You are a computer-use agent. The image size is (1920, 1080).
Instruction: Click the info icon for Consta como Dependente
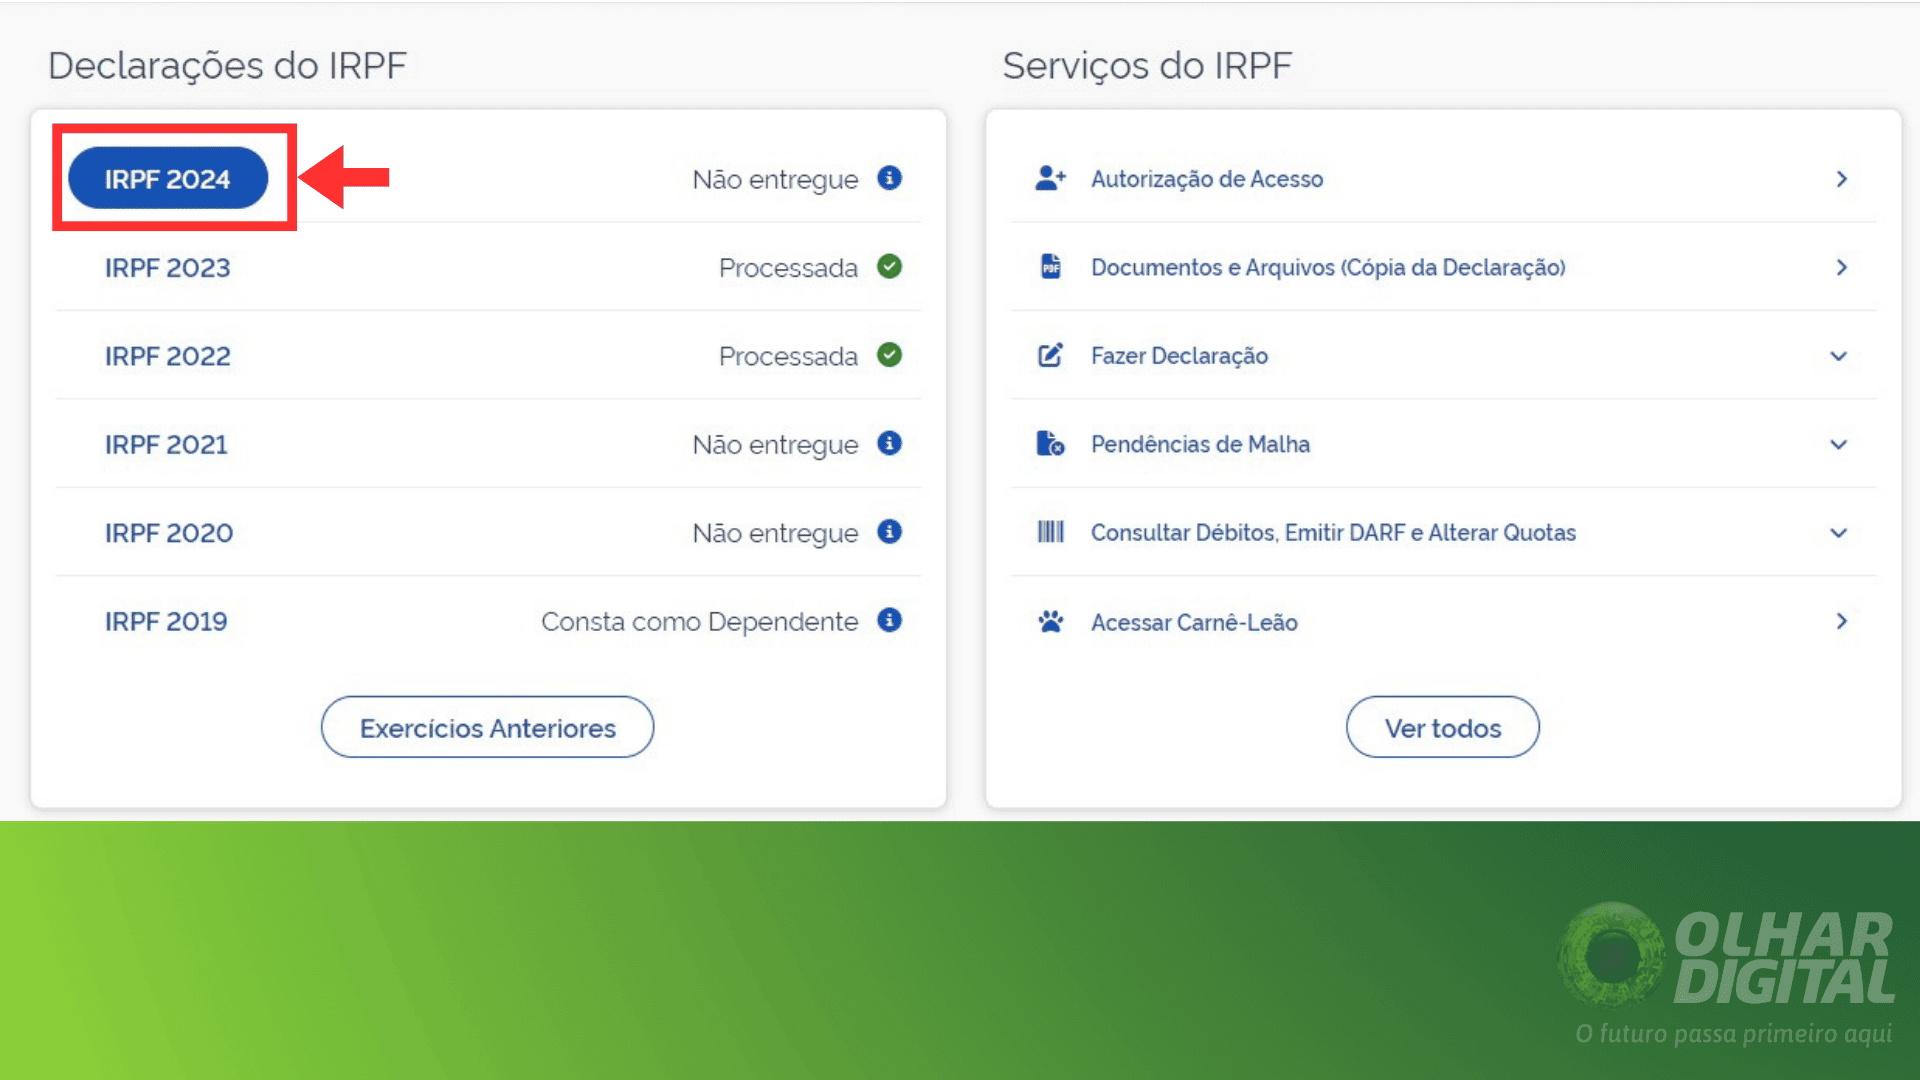tap(889, 620)
